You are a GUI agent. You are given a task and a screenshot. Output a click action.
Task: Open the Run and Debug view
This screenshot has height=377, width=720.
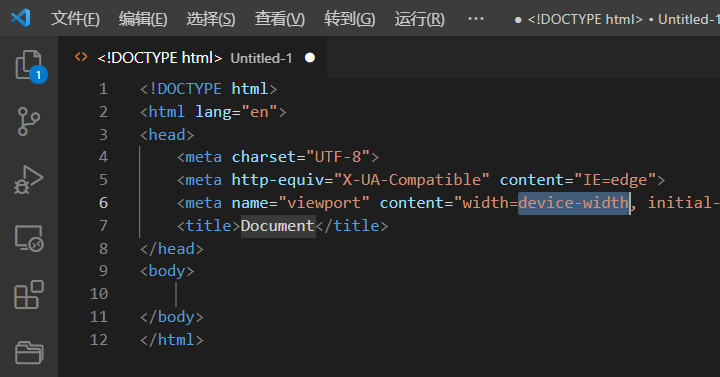coord(28,180)
